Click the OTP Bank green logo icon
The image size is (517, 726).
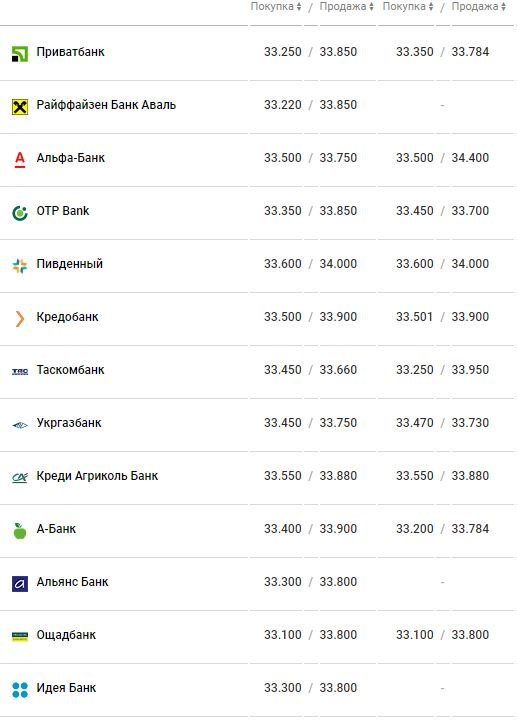20,213
